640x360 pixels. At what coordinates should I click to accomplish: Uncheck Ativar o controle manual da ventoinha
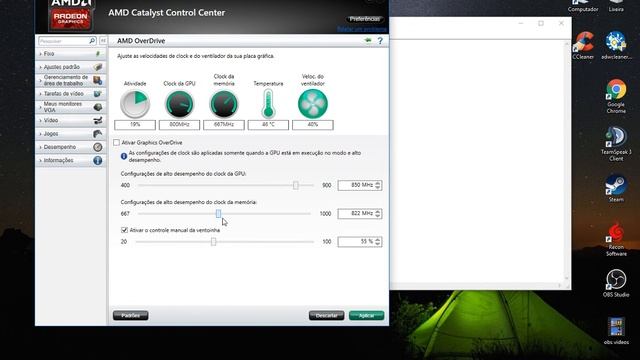pos(124,230)
